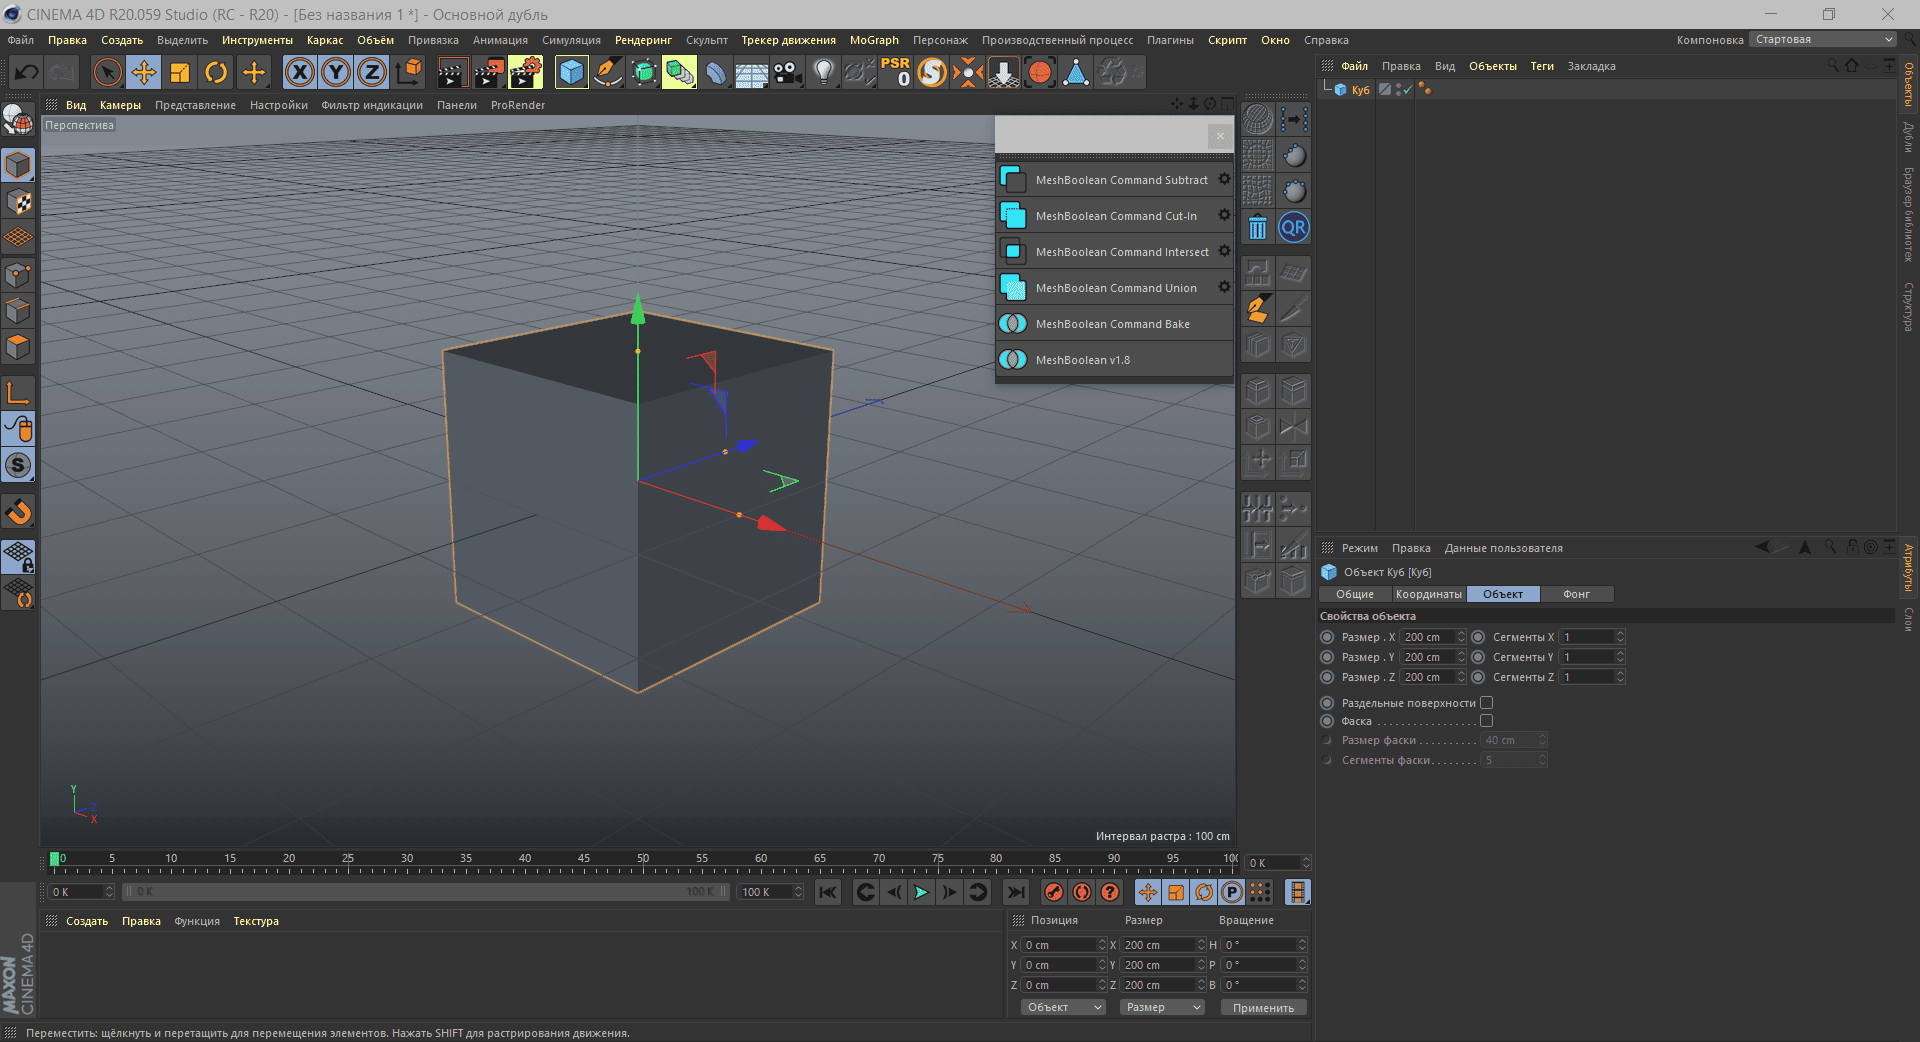
Task: Click the trash delete icon in side palette
Action: [x=1258, y=228]
